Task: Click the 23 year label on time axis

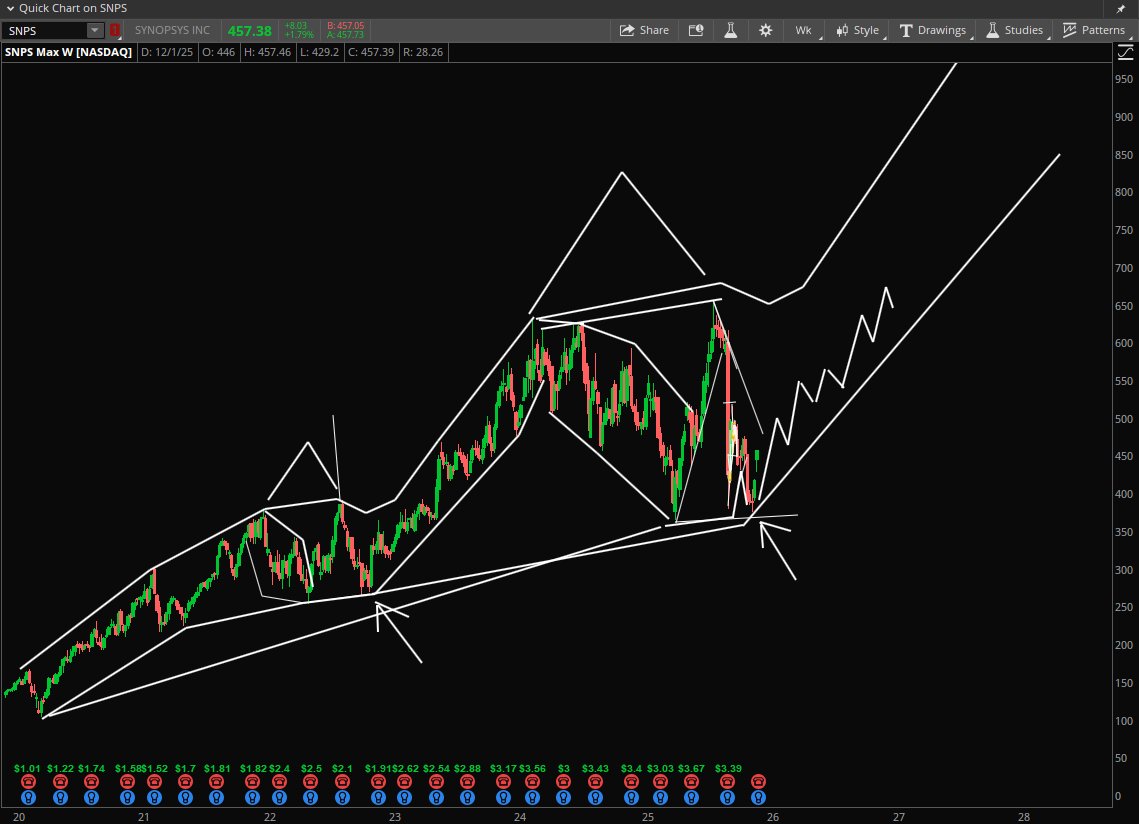Action: tap(394, 817)
